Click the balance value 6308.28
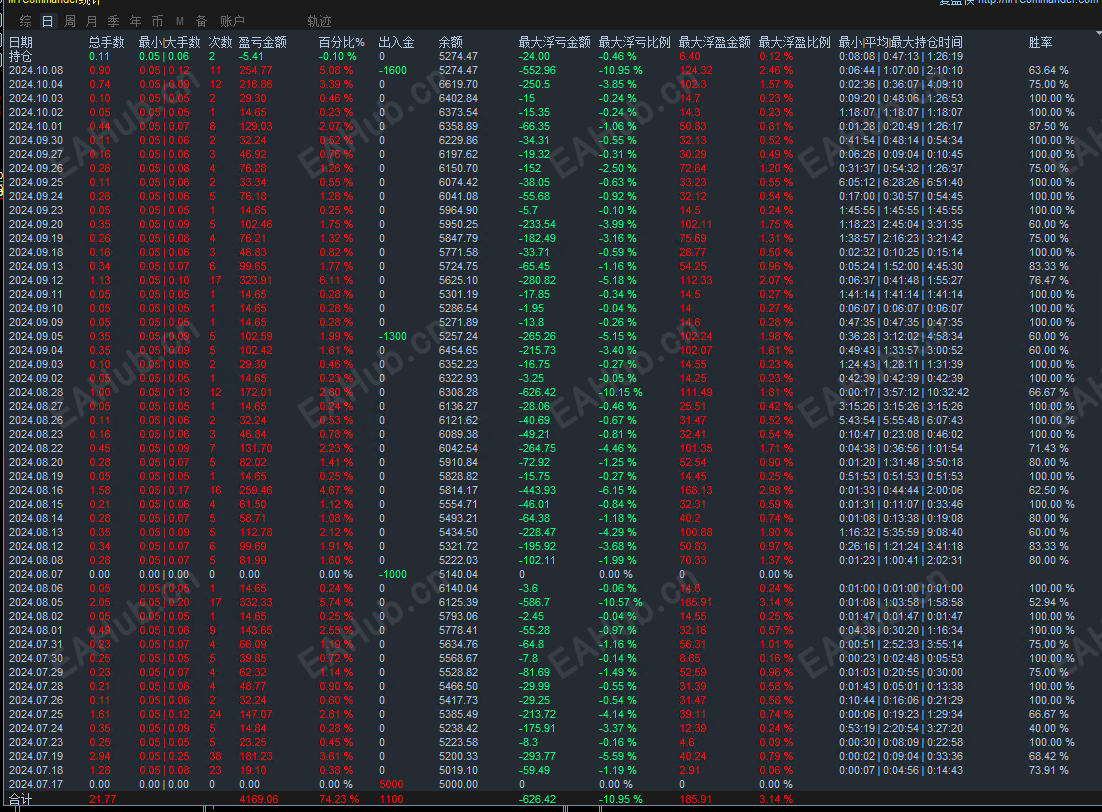Image resolution: width=1102 pixels, height=812 pixels. (458, 392)
